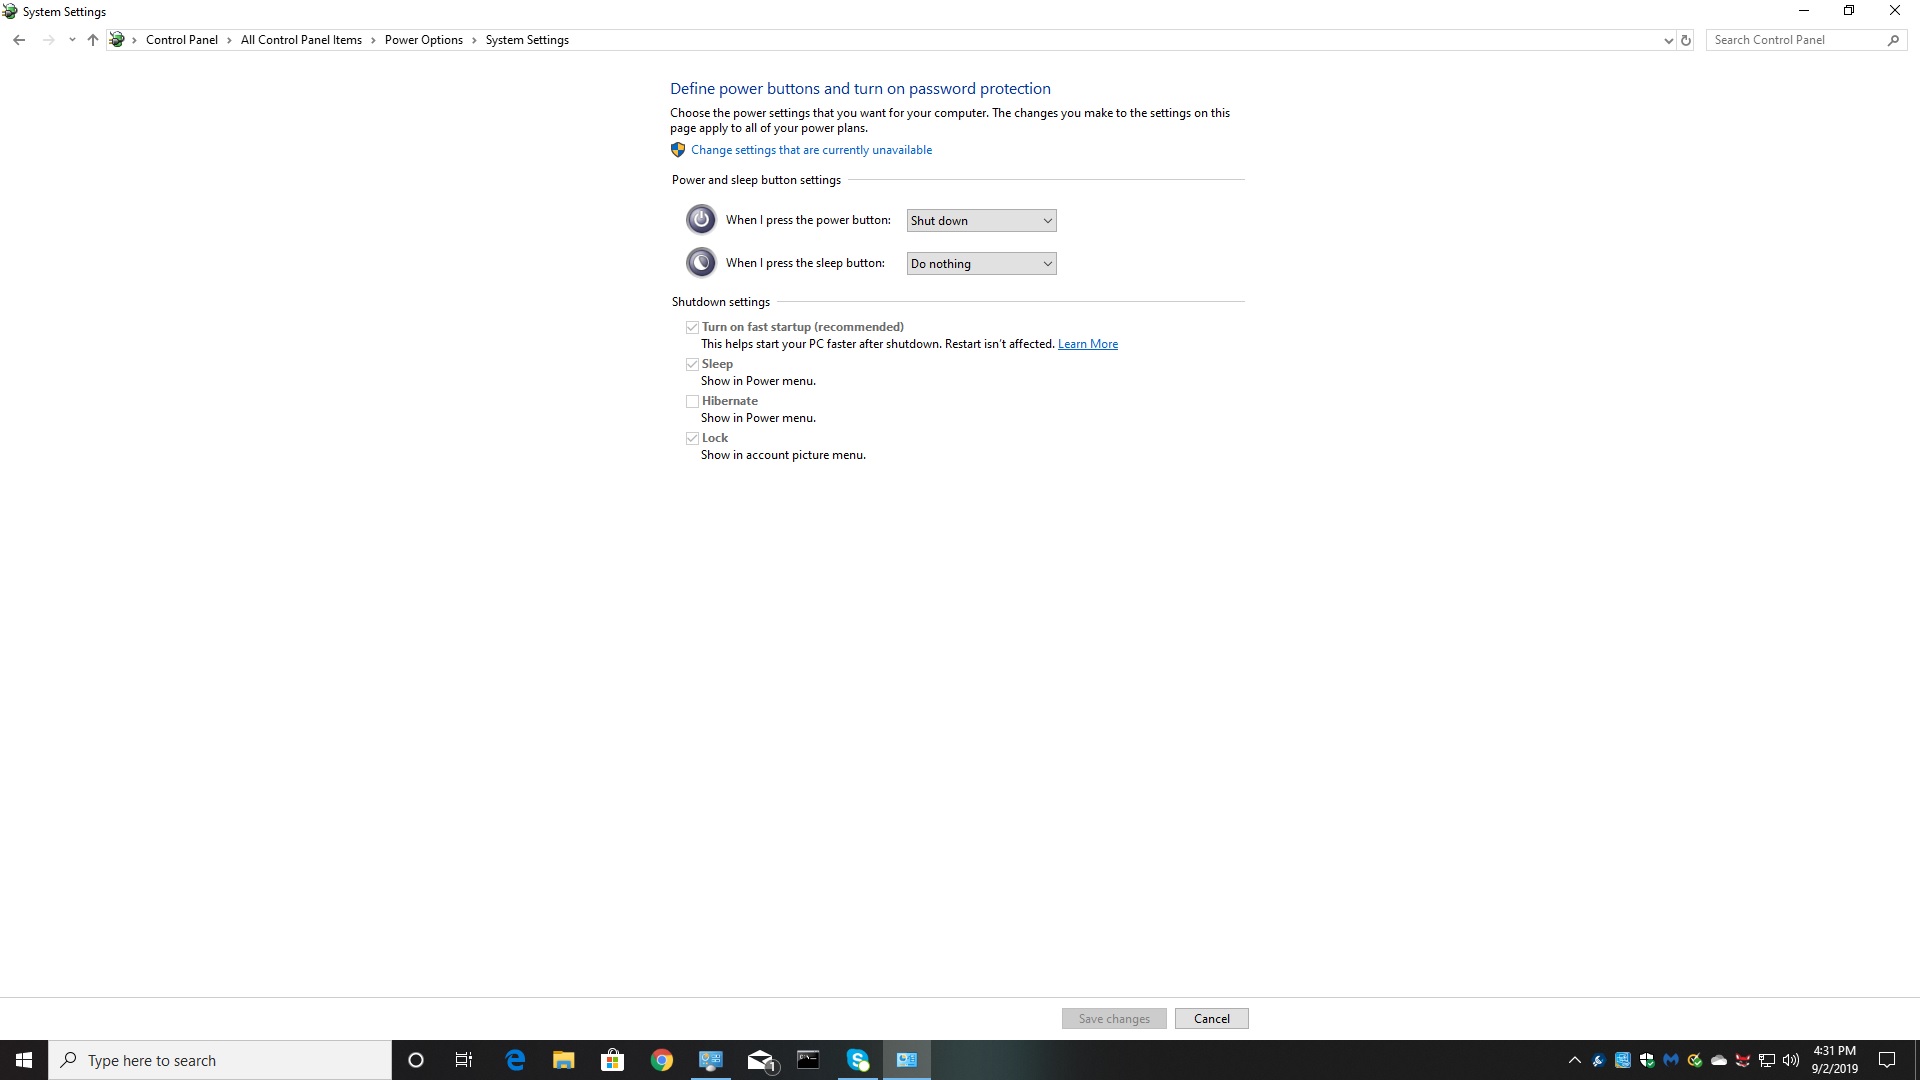
Task: Click the notification center icon in taskbar
Action: [x=1891, y=1059]
